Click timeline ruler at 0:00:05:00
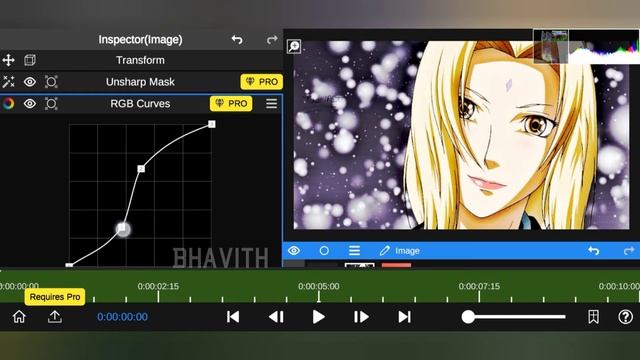Image resolution: width=640 pixels, height=360 pixels. point(318,287)
